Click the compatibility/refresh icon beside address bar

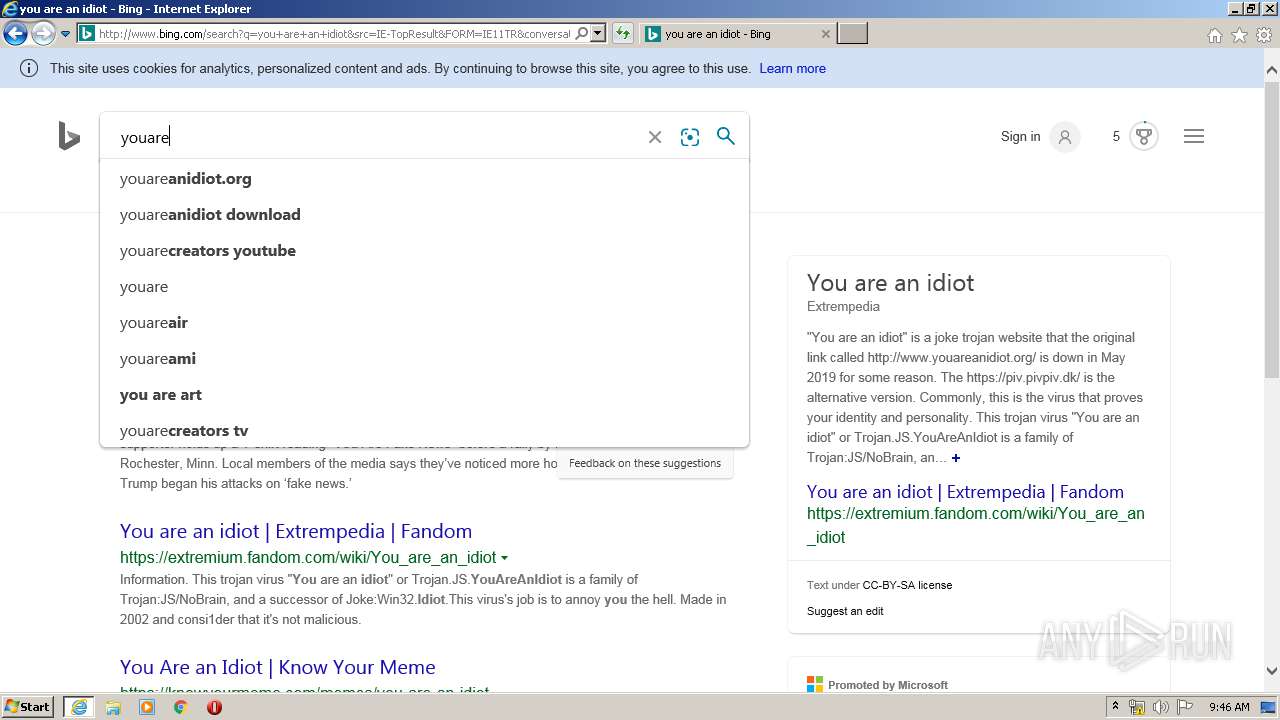[x=623, y=34]
